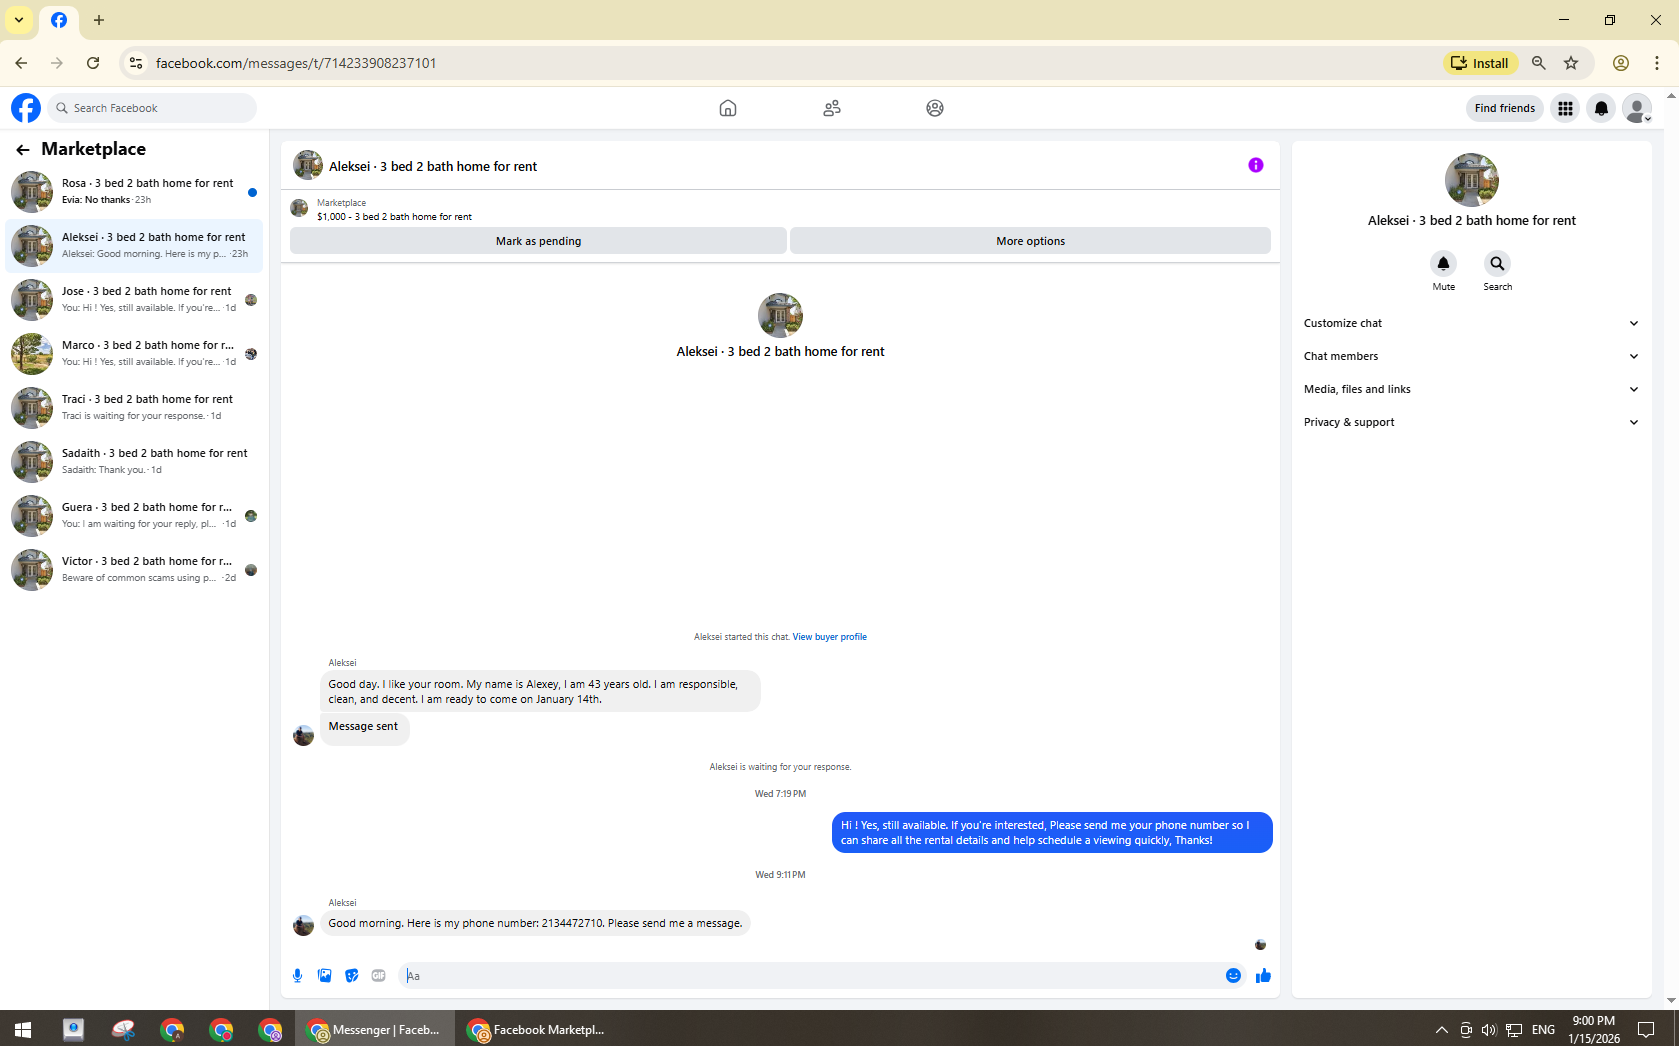Open the emoji picker in message box
Viewport: 1679px width, 1046px height.
point(1234,976)
